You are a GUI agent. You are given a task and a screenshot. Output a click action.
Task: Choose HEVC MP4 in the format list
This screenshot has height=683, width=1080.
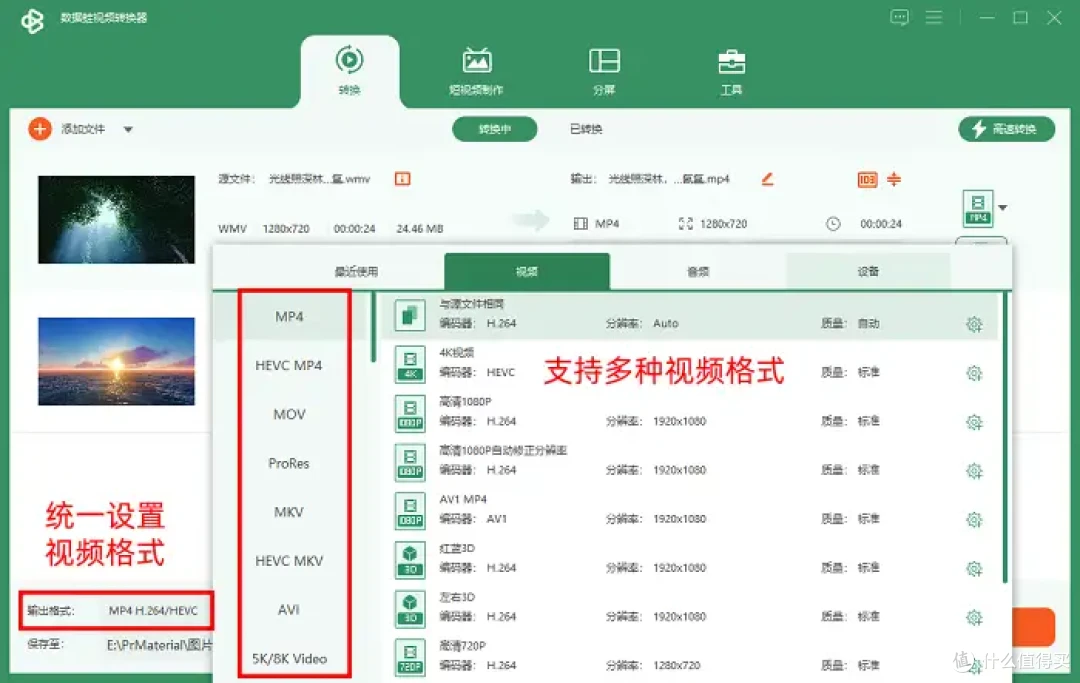pos(289,366)
